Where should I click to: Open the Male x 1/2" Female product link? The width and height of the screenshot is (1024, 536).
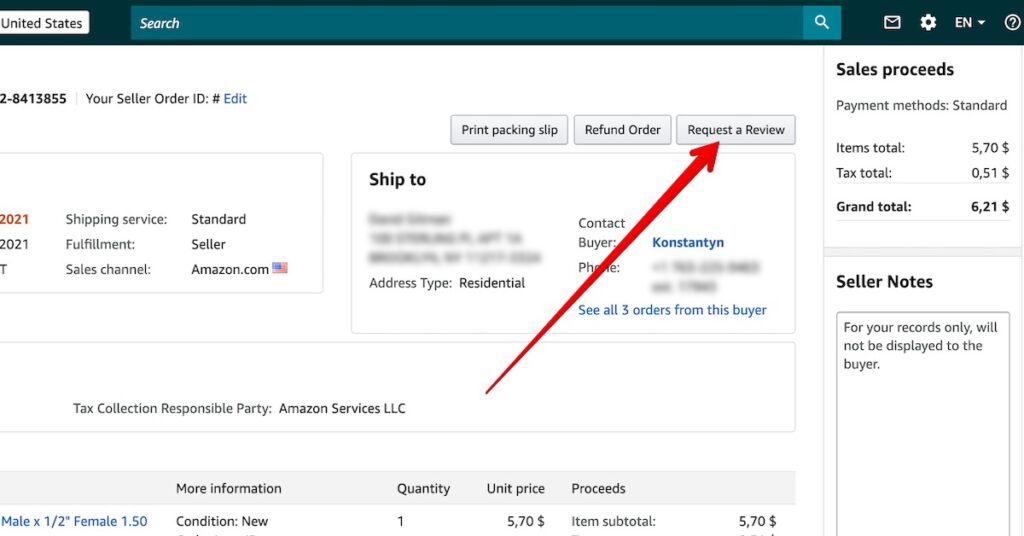click(74, 521)
